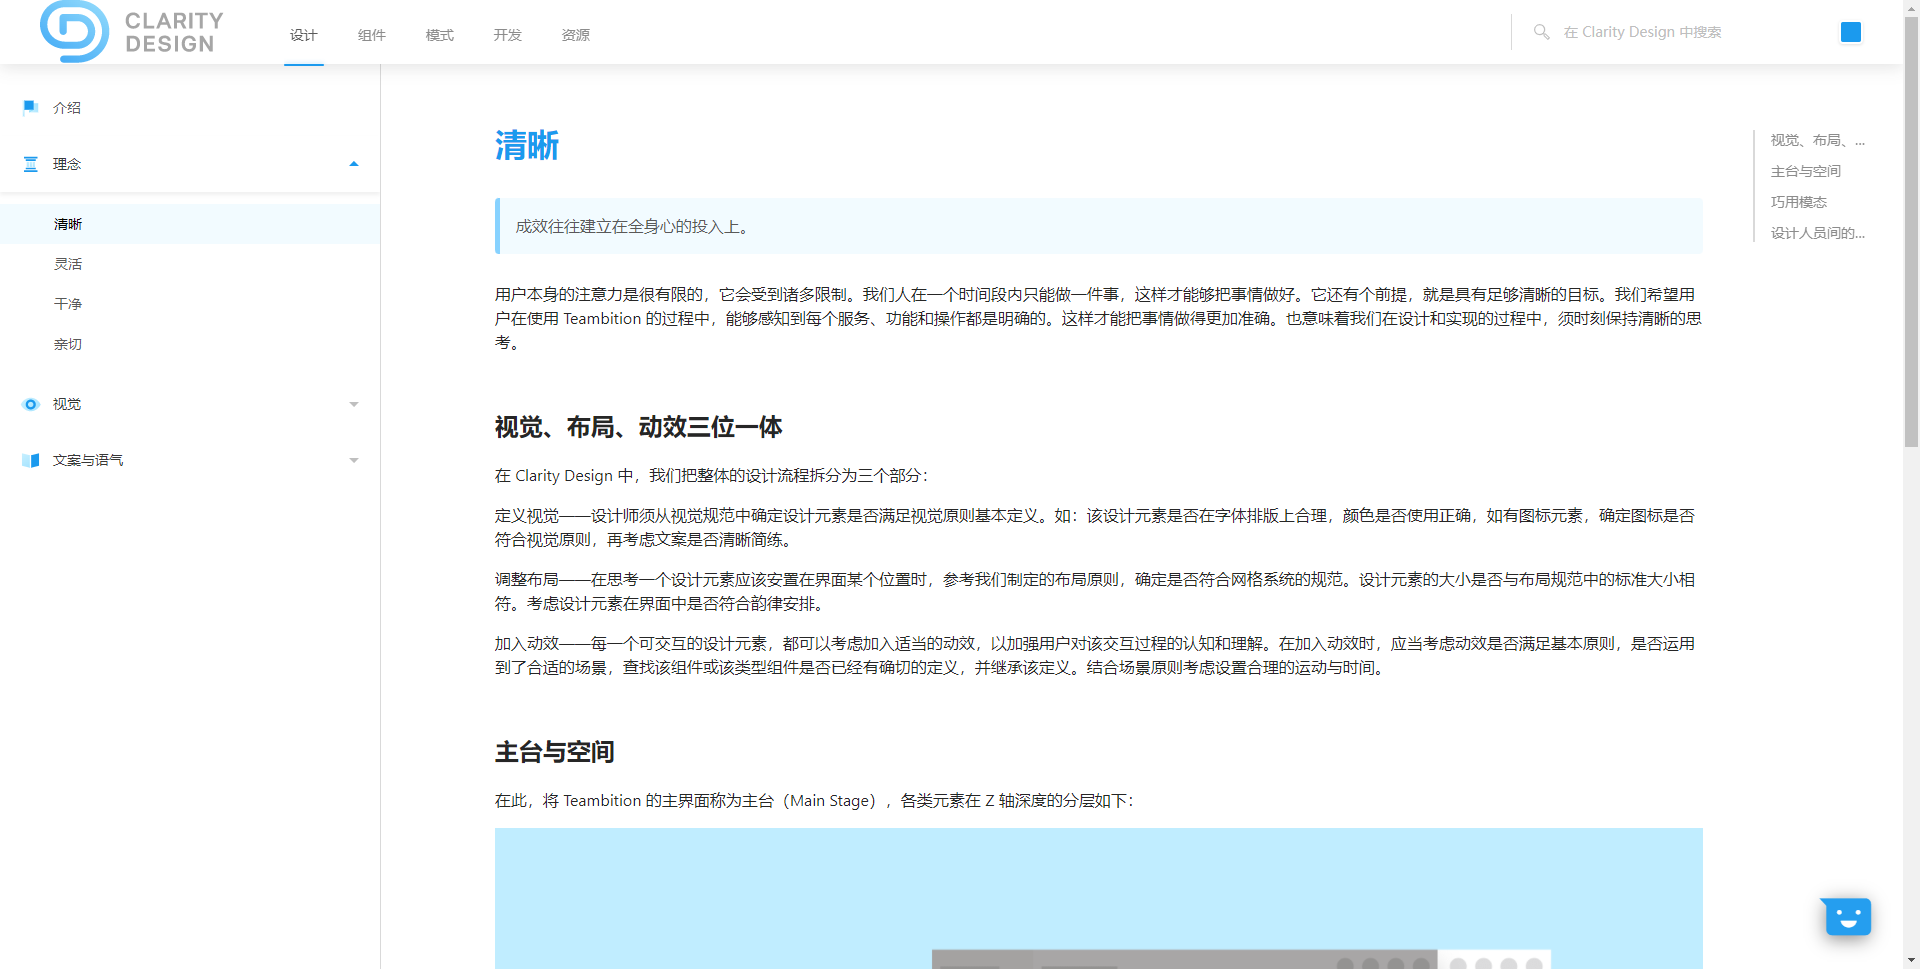
Task: Open the chat robot assistant icon
Action: point(1846,916)
